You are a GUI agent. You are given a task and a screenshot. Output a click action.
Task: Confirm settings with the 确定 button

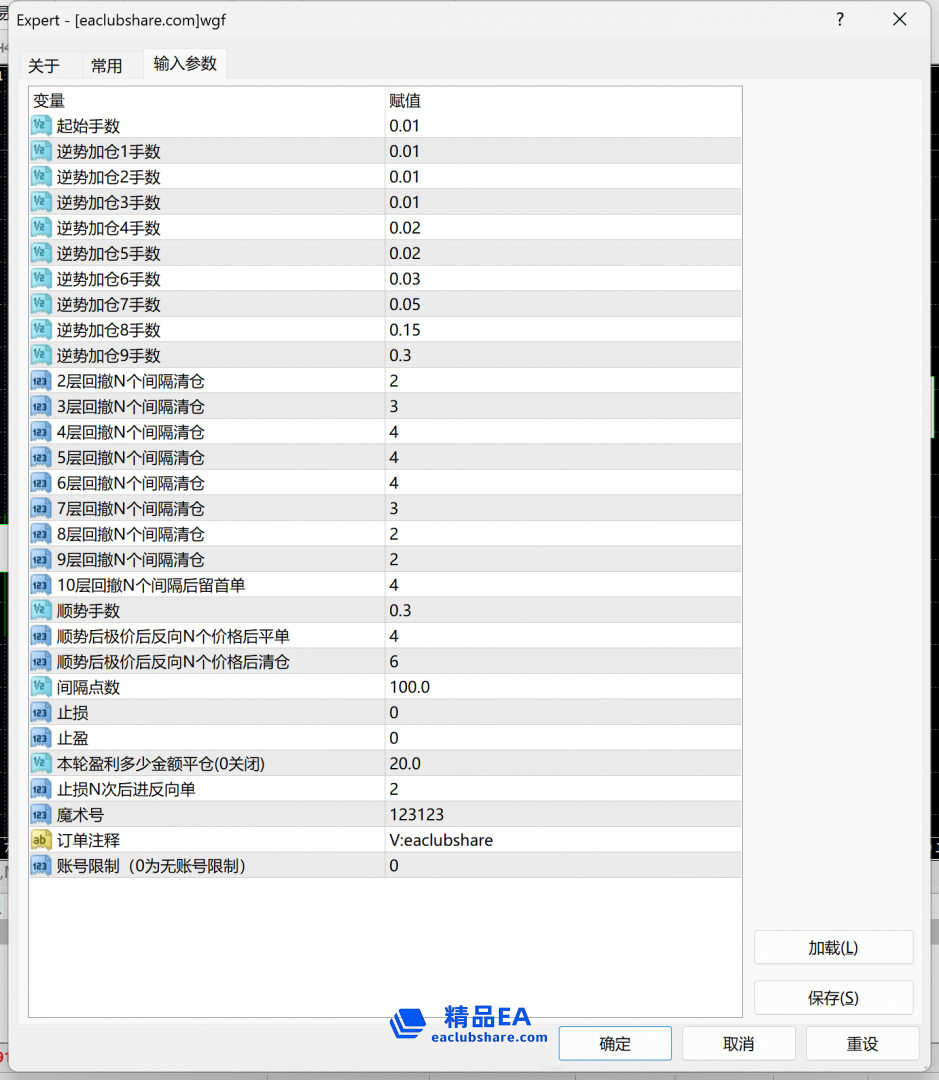pyautogui.click(x=614, y=1043)
